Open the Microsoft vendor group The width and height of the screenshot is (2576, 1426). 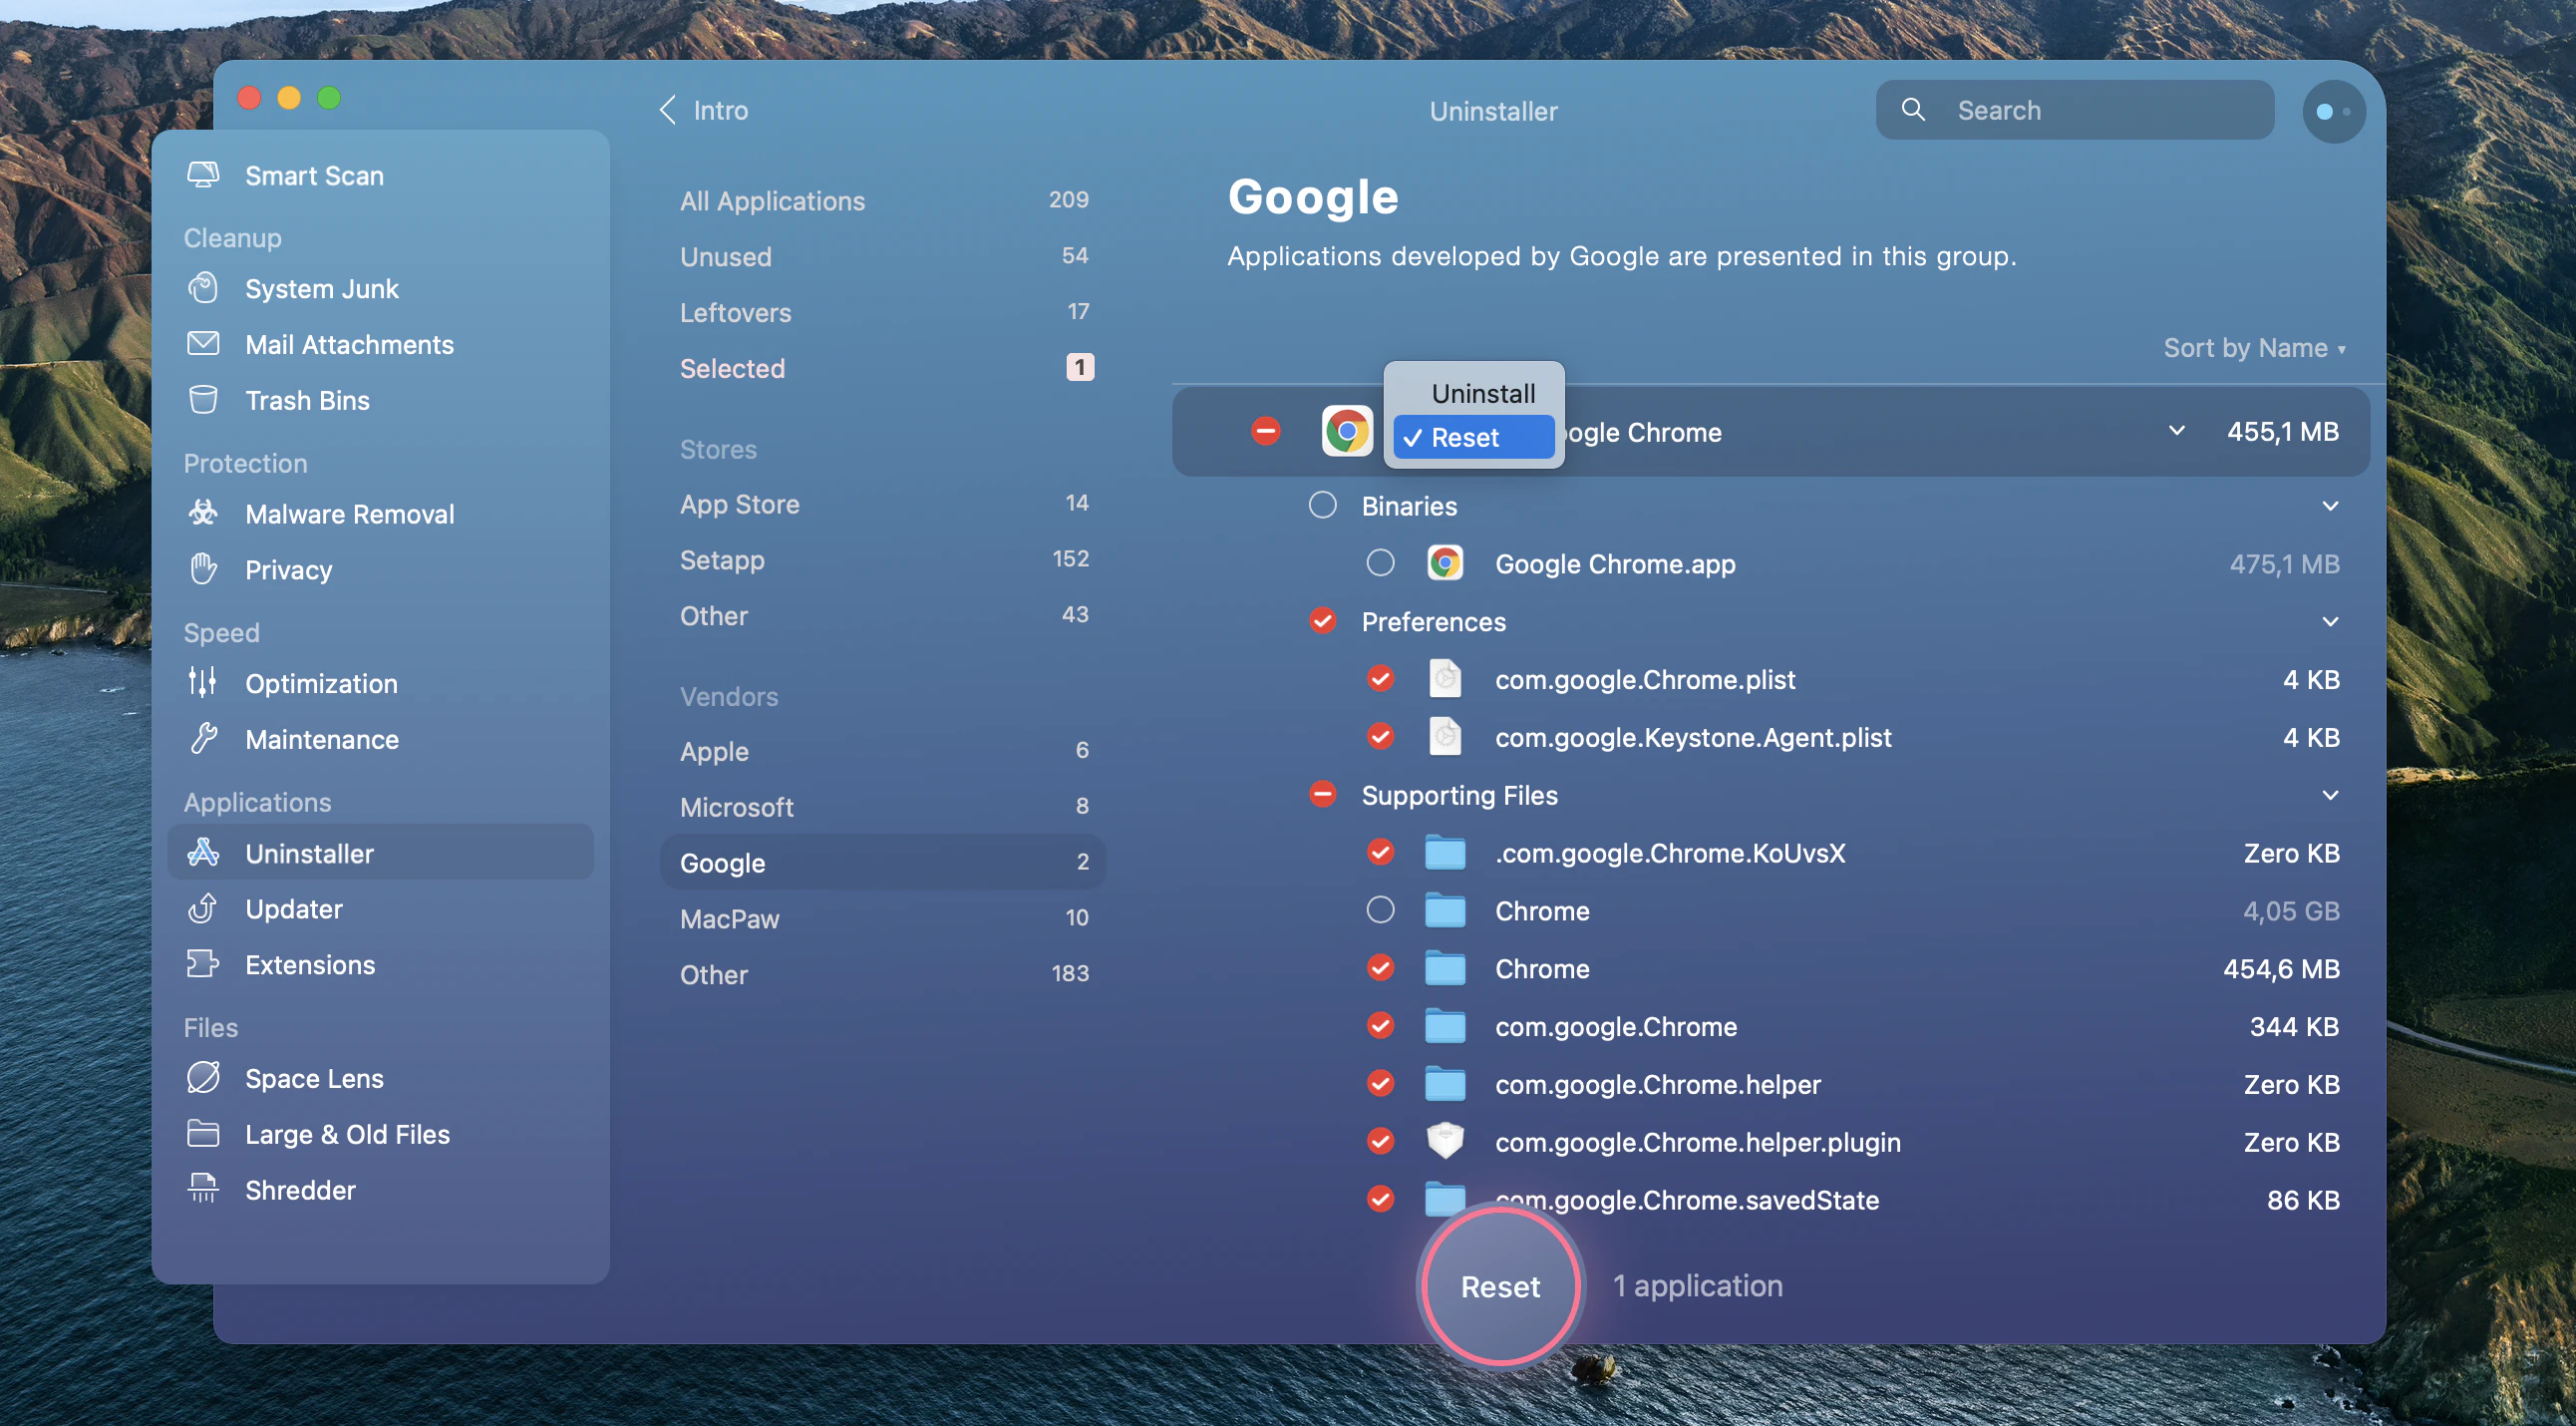point(737,807)
